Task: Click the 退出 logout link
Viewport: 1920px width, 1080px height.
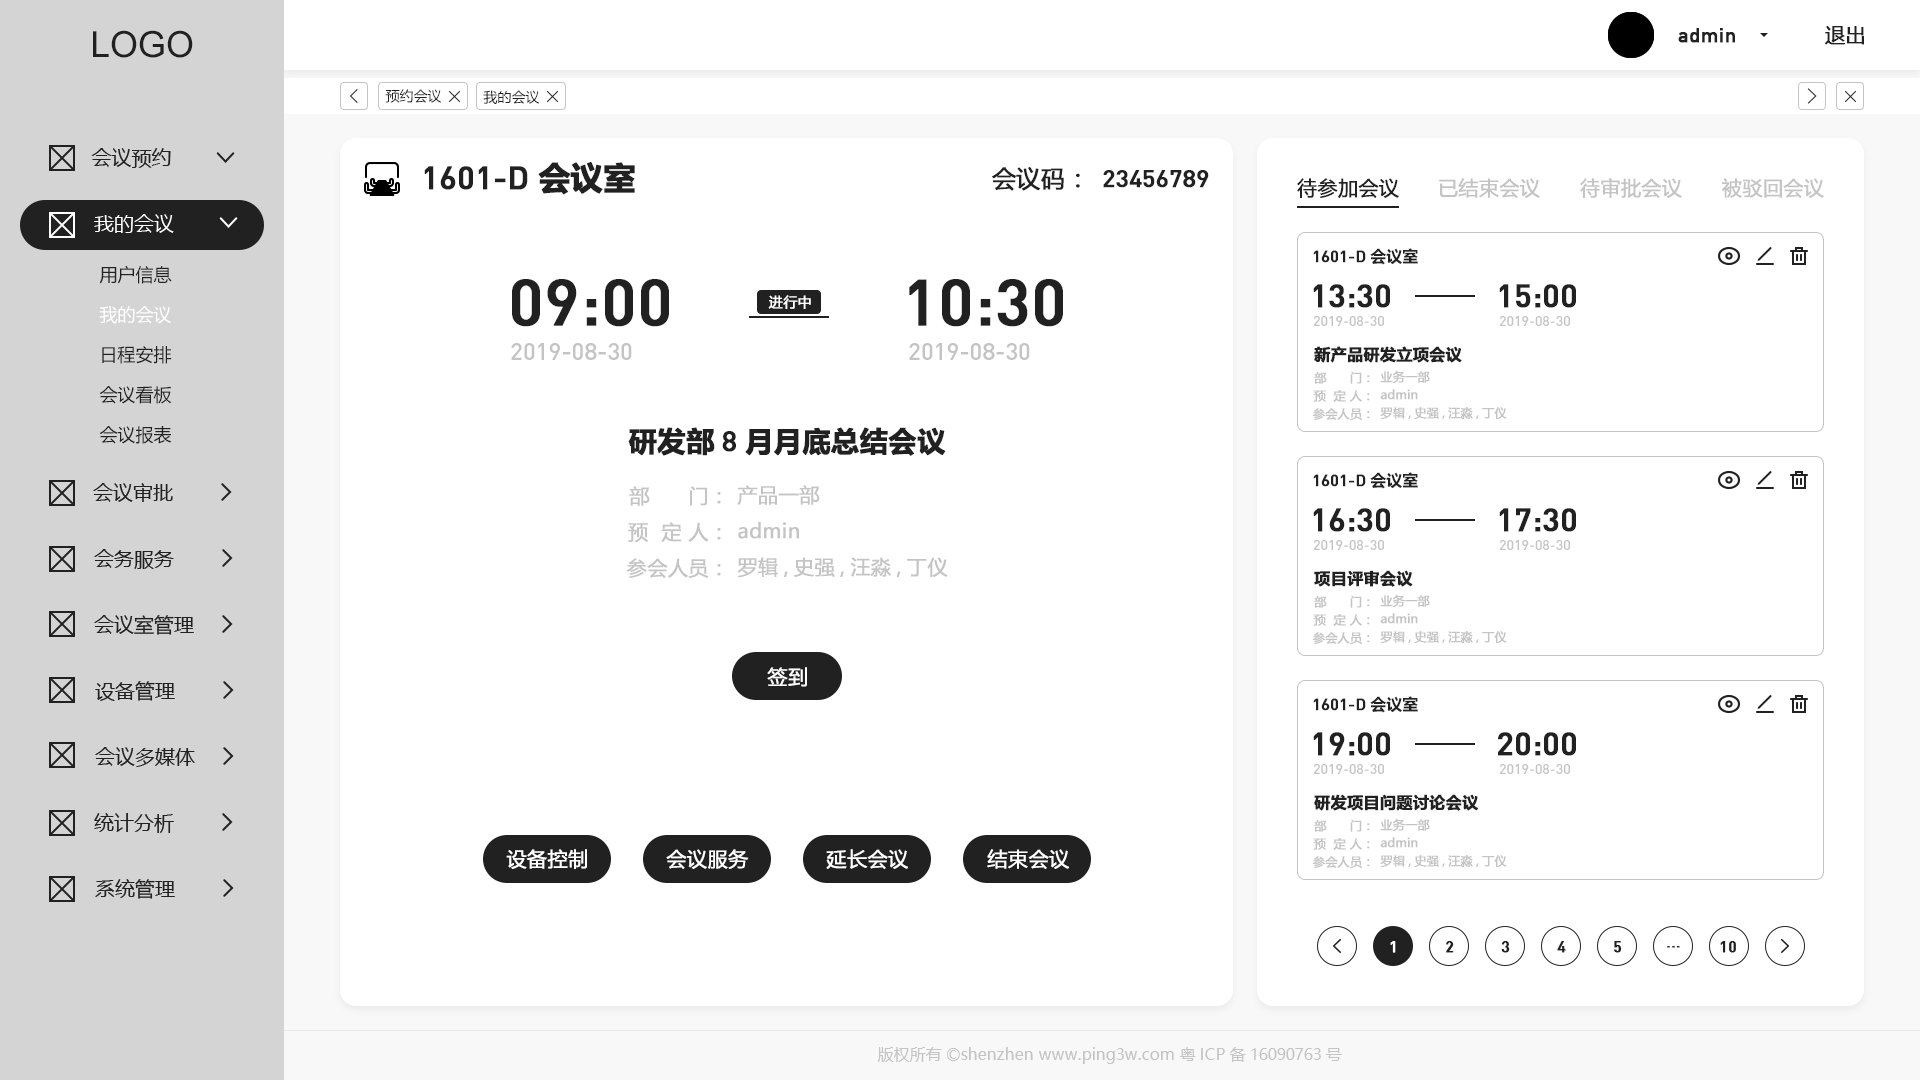Action: pos(1845,36)
